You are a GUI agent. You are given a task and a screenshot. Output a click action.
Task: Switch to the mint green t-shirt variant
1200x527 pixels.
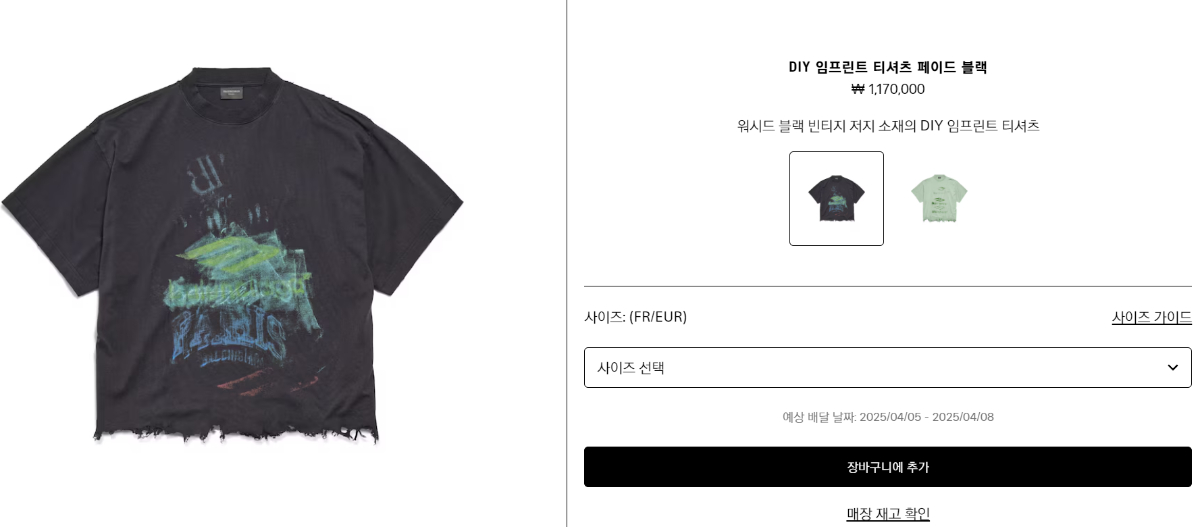click(x=939, y=198)
